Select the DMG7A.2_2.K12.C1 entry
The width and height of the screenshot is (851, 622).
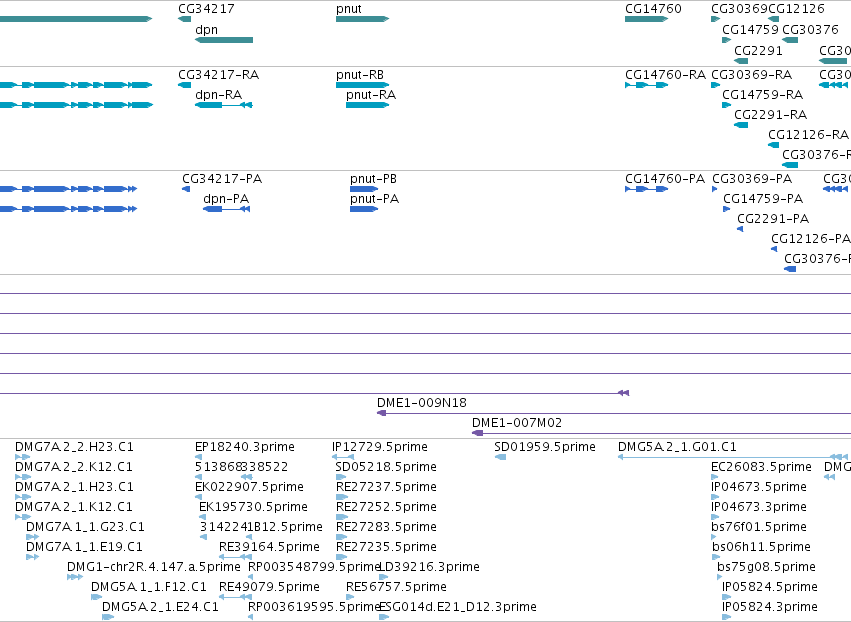(x=23, y=477)
